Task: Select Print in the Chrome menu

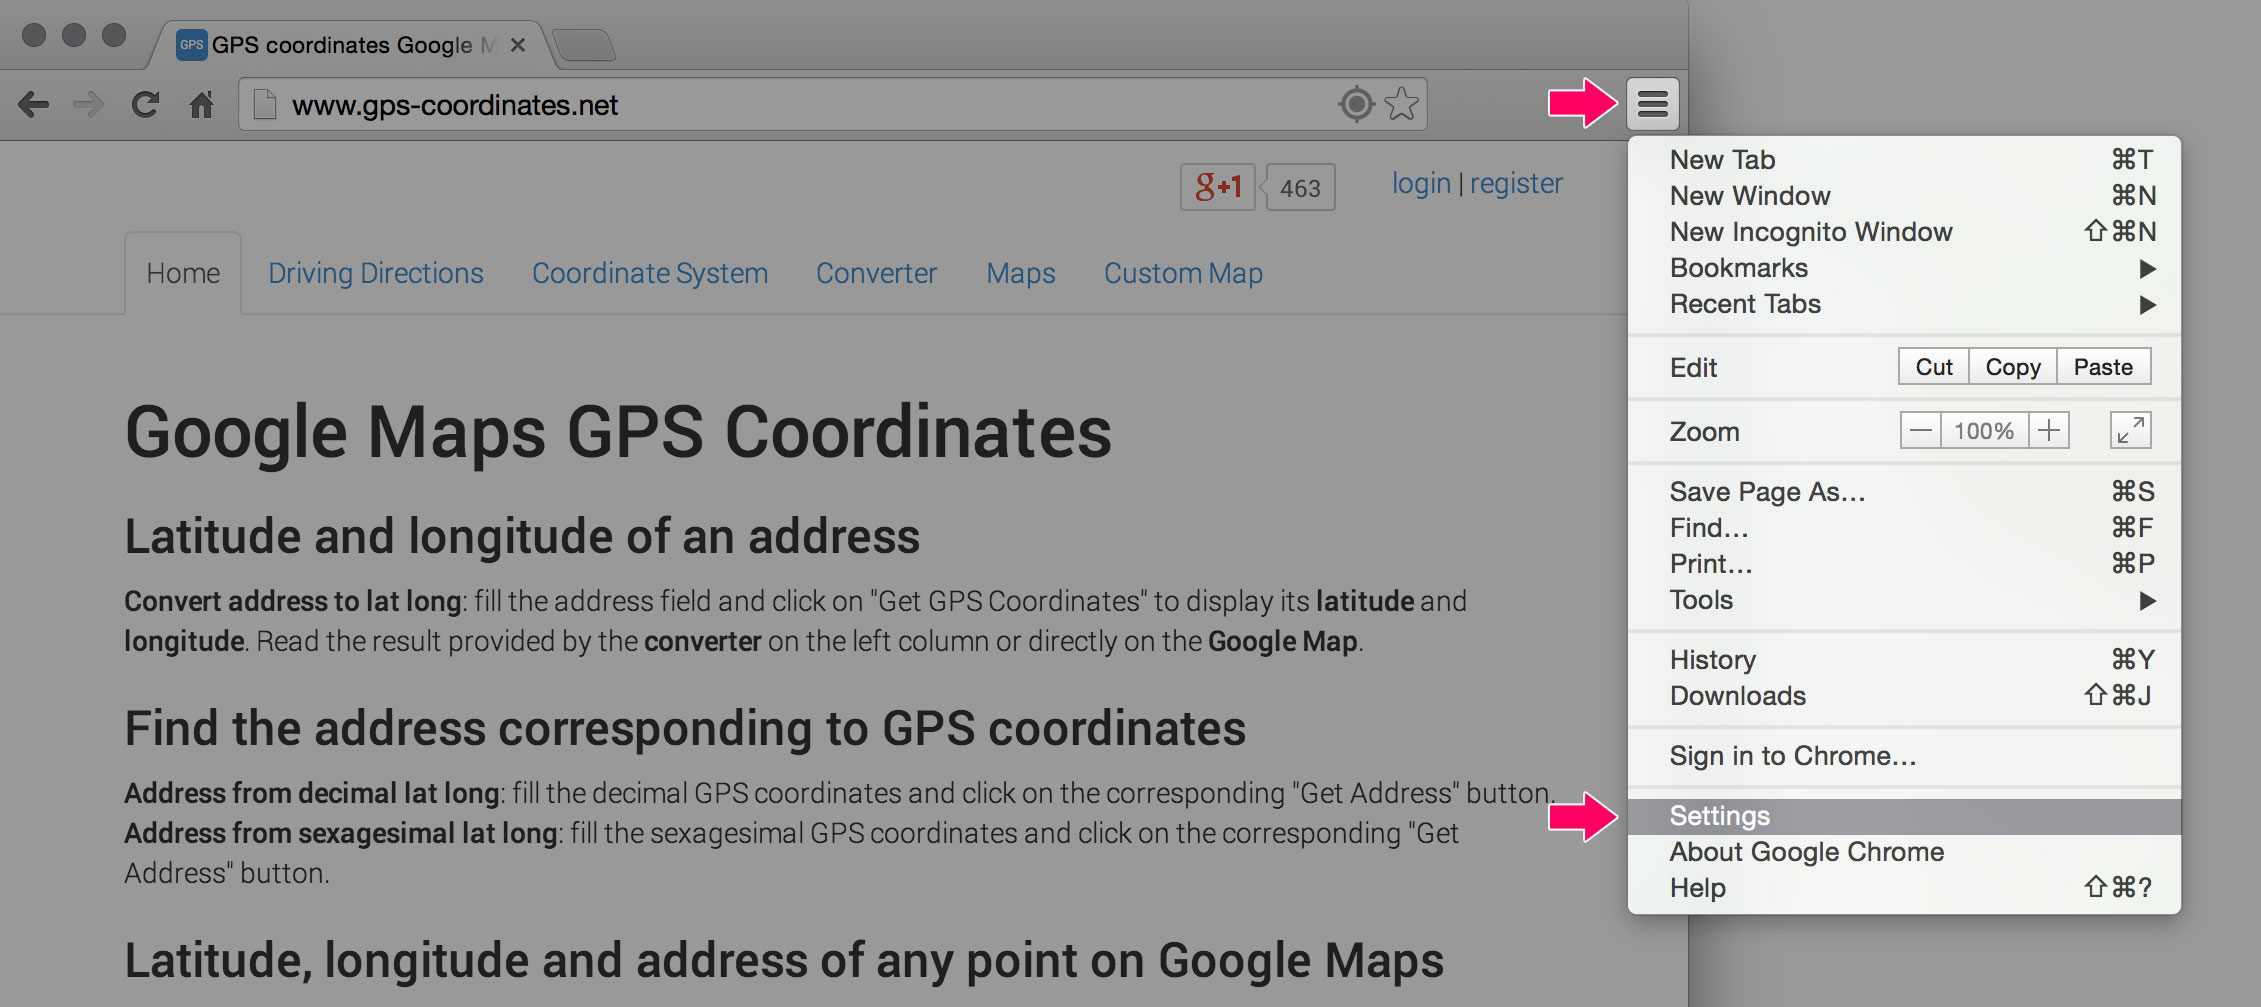Action: [1904, 564]
